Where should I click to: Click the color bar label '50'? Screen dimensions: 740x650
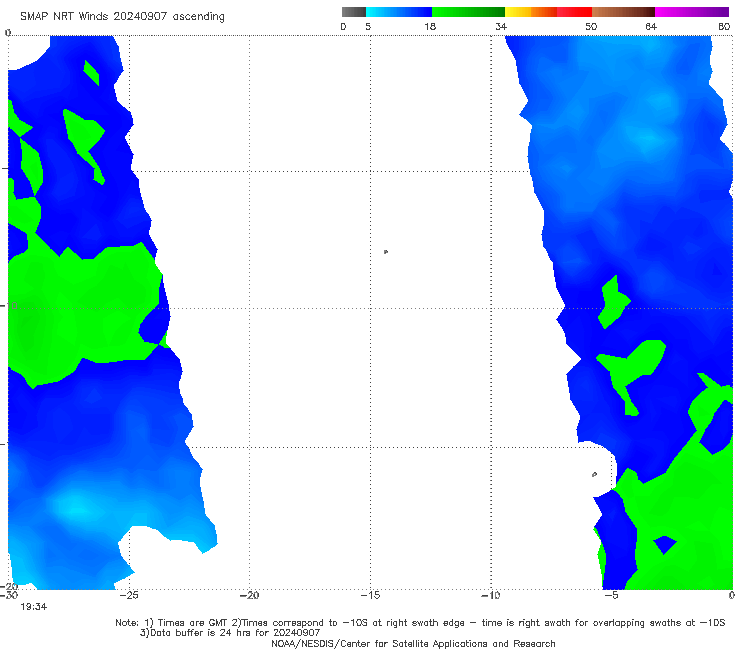(591, 27)
